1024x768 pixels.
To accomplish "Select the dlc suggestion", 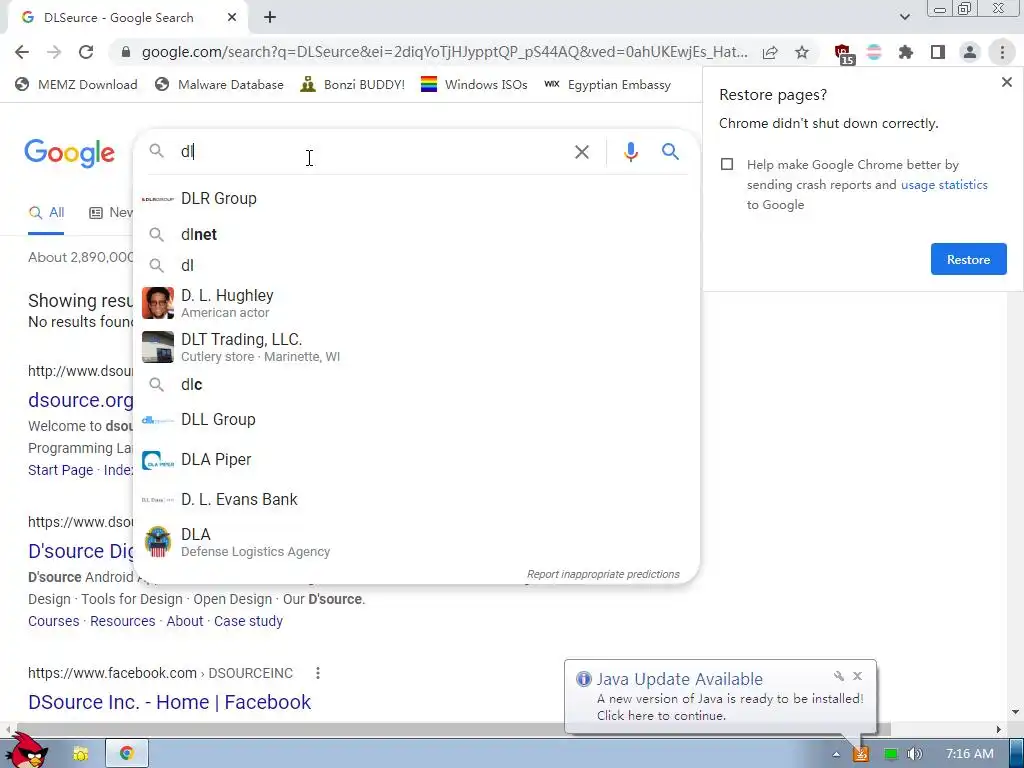I will coord(416,385).
